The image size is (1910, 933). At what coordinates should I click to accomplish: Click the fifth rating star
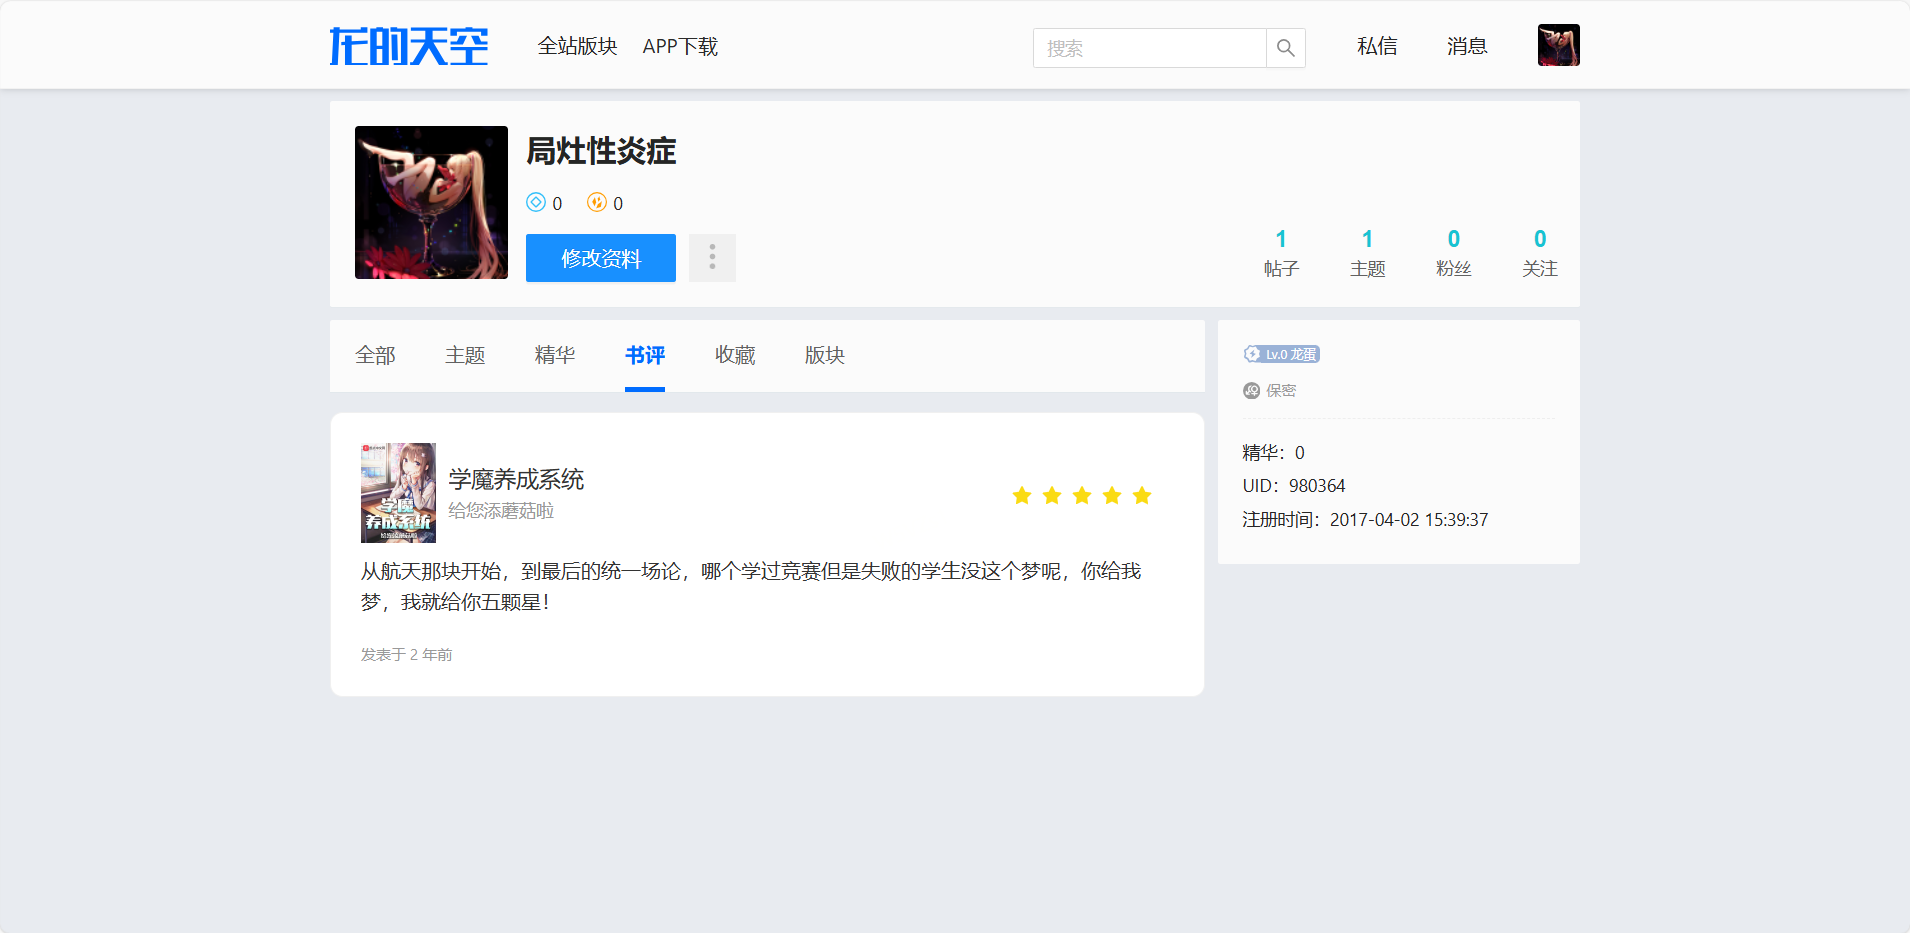(1142, 495)
